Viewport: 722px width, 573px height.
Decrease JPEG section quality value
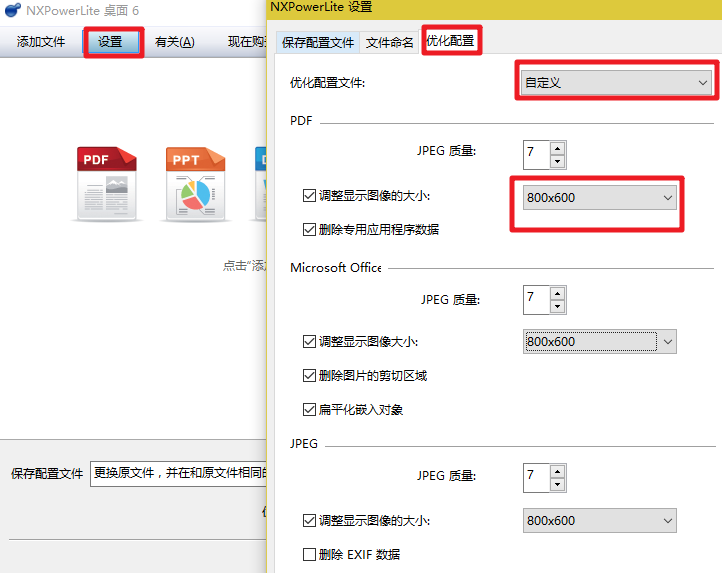pyautogui.click(x=558, y=484)
